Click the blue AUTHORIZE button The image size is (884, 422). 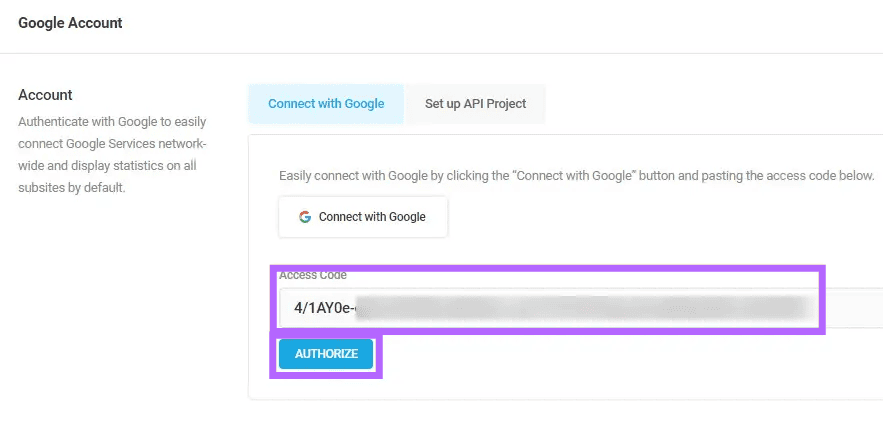[x=326, y=354]
